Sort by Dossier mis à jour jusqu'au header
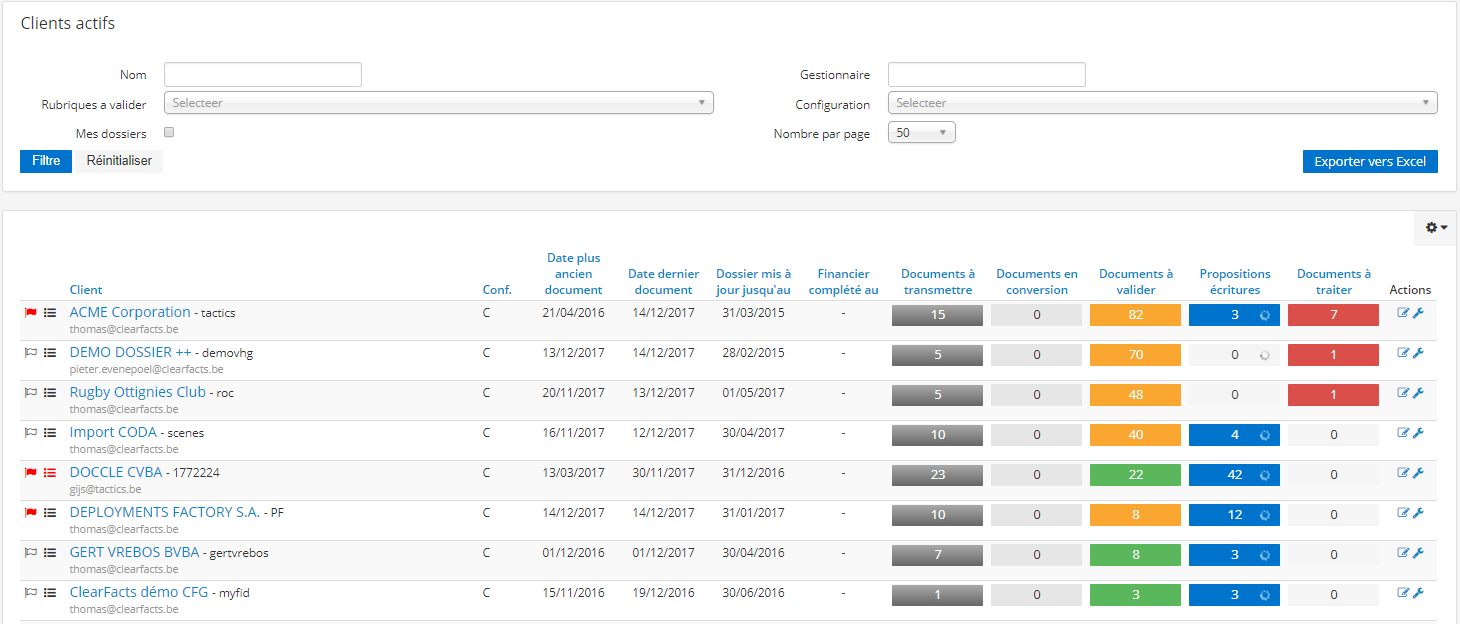 tap(753, 282)
